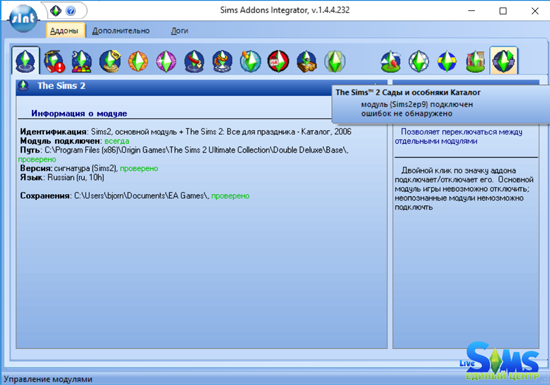Open help via the blue question mark icon
Screen dimensions: 550x385
pyautogui.click(x=71, y=11)
